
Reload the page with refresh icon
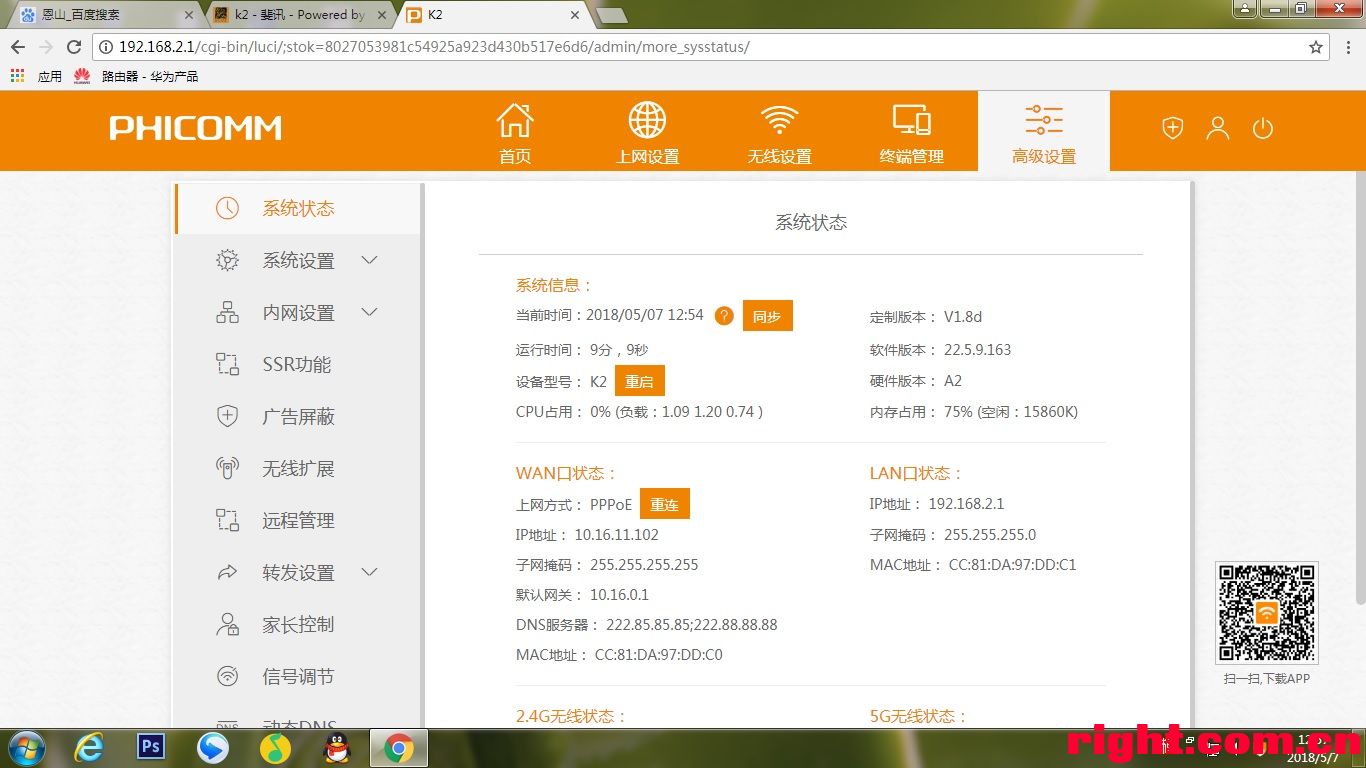pos(73,47)
